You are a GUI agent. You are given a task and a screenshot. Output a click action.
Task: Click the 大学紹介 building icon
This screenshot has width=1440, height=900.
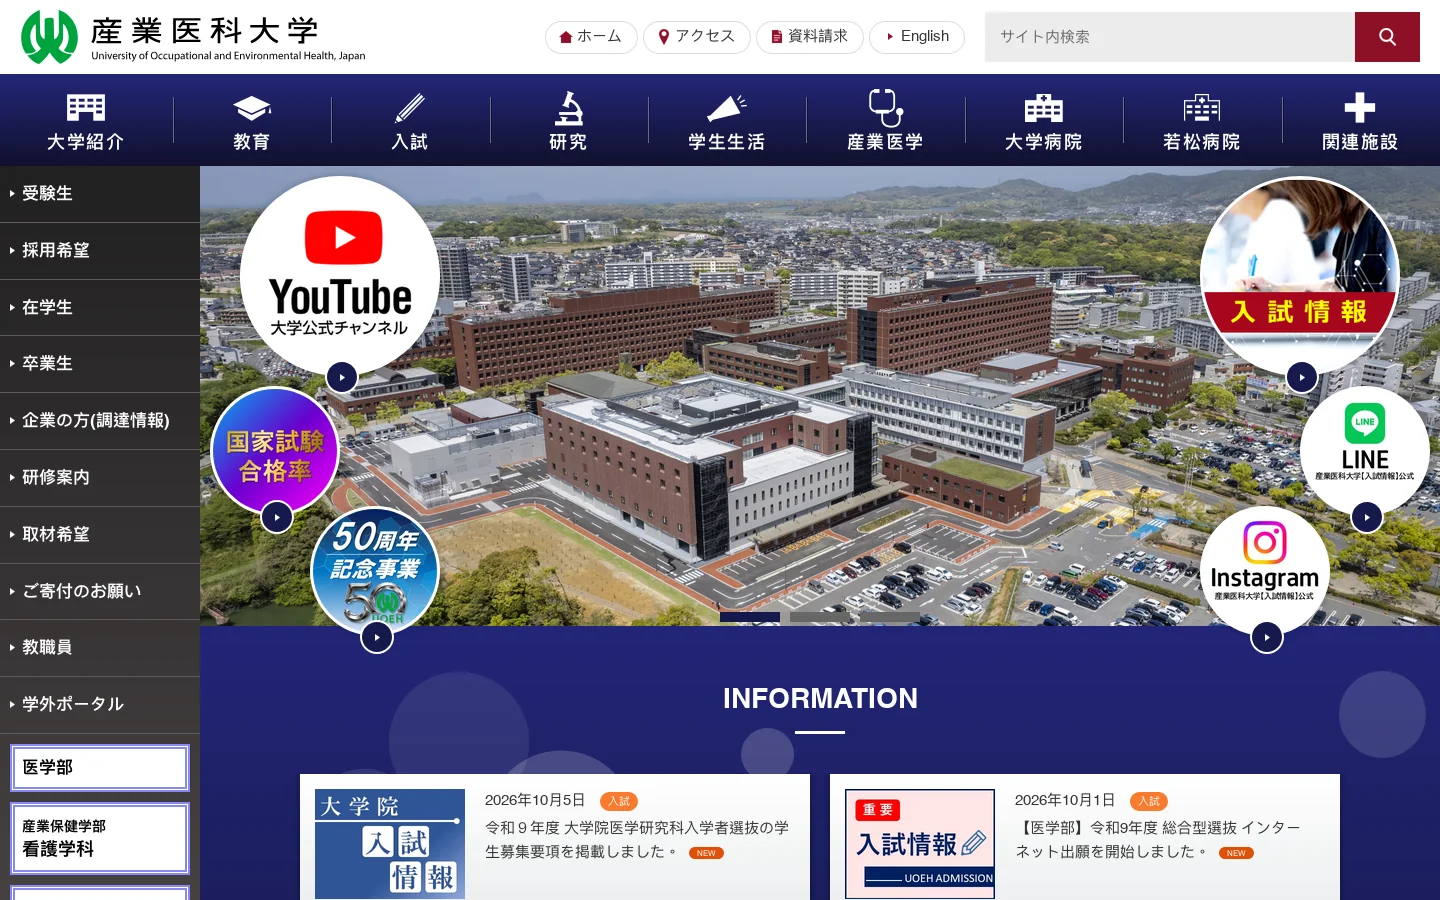point(86,107)
